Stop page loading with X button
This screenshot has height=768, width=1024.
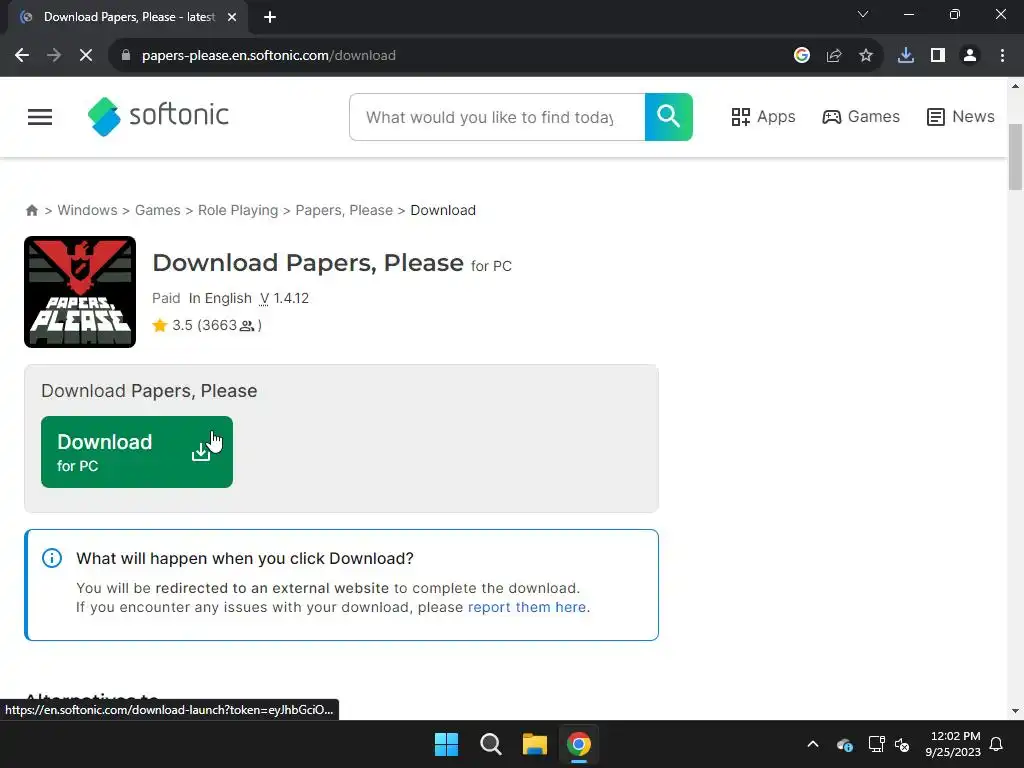[x=86, y=56]
